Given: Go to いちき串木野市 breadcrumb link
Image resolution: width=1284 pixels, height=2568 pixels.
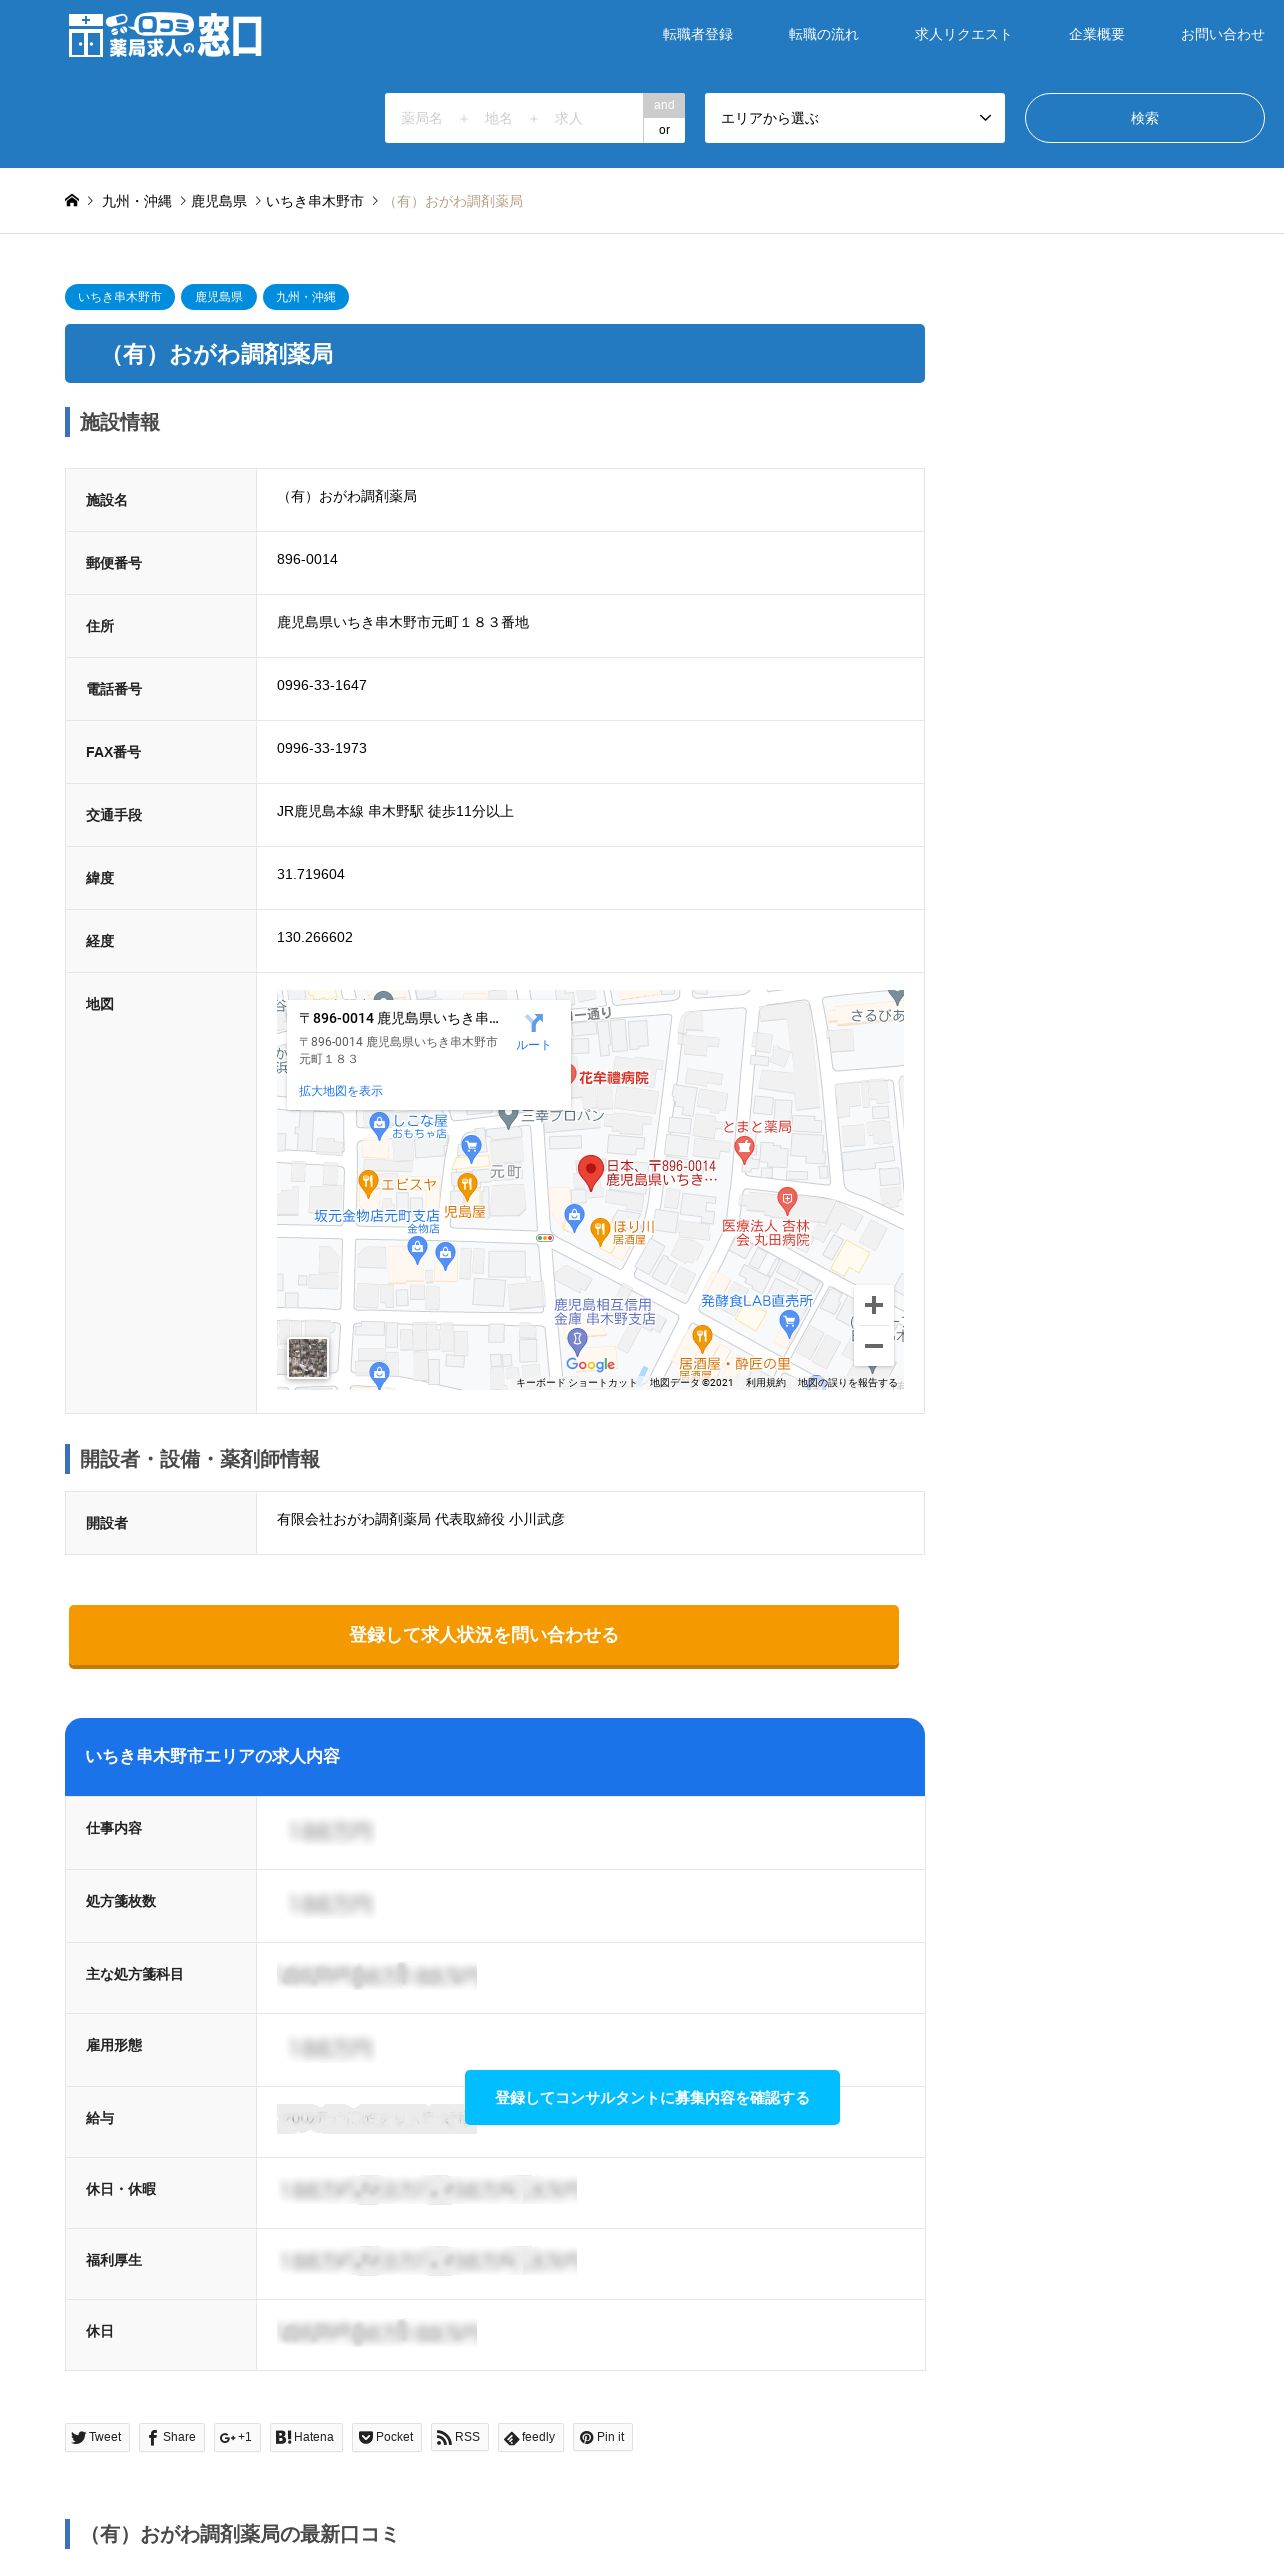Looking at the screenshot, I should [315, 201].
